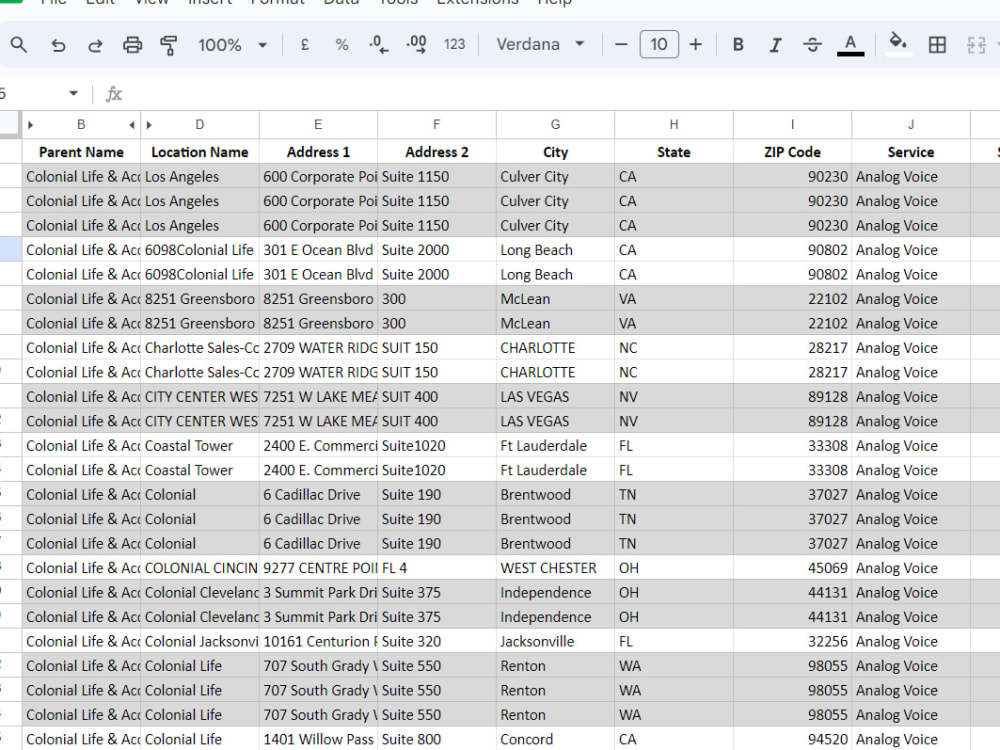1000x750 pixels.
Task: Toggle Strikethrough formatting
Action: click(812, 45)
